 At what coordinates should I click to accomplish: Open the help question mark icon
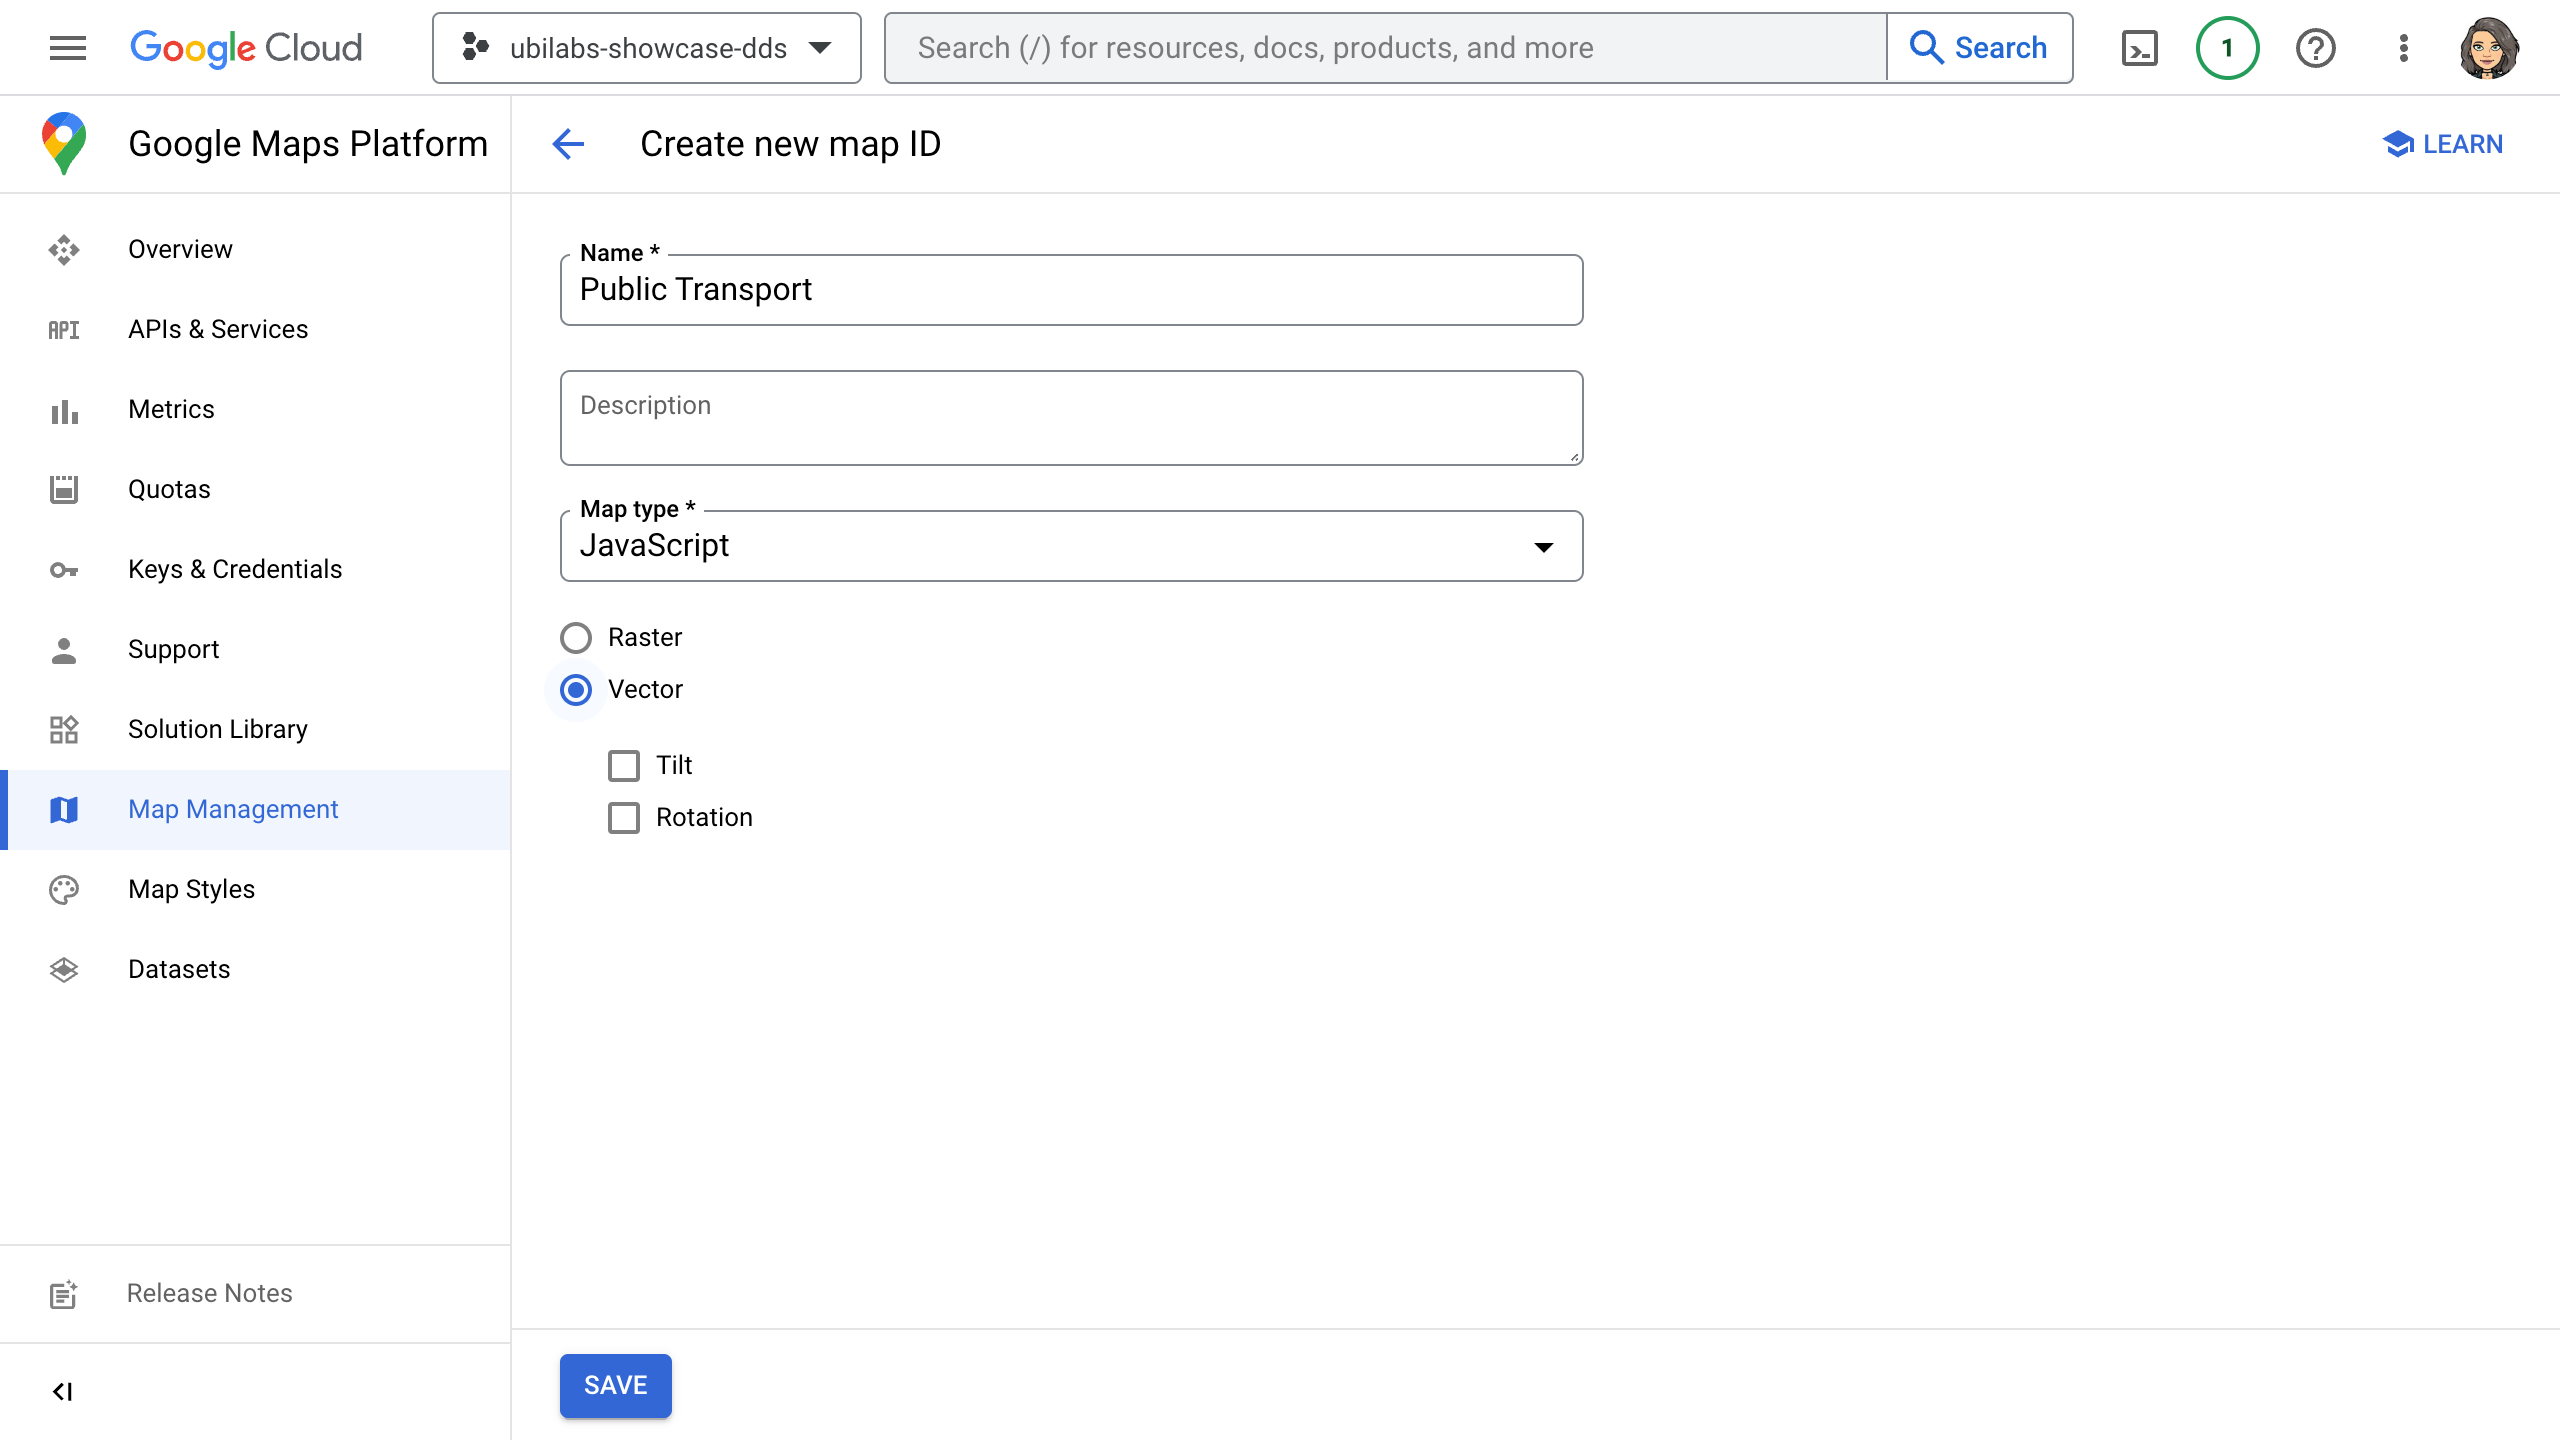tap(2315, 48)
